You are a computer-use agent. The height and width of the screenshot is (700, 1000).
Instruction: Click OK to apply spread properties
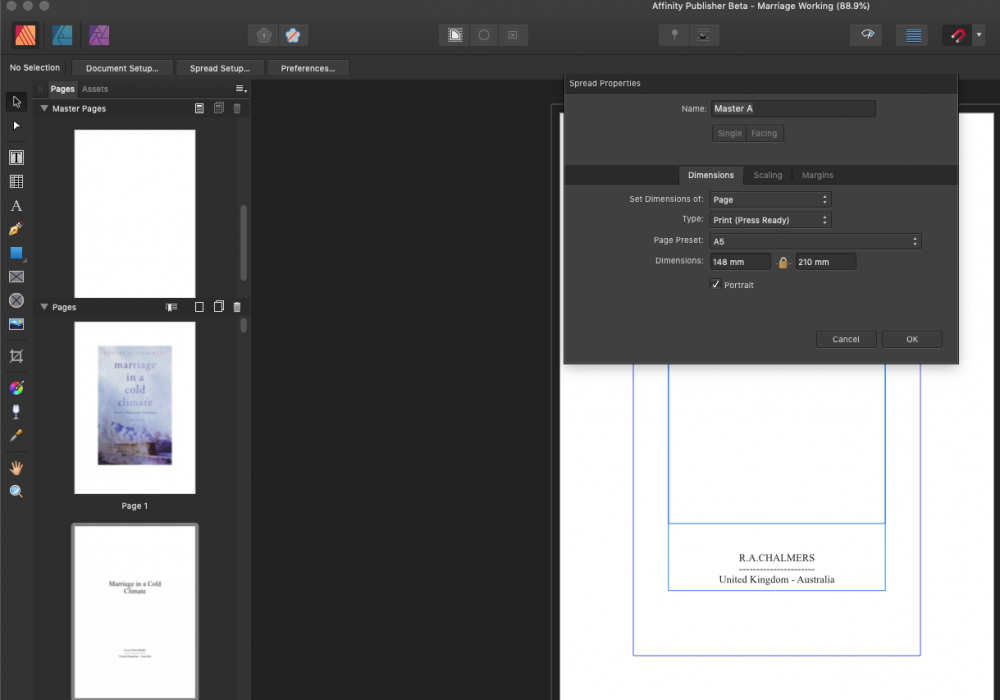911,338
